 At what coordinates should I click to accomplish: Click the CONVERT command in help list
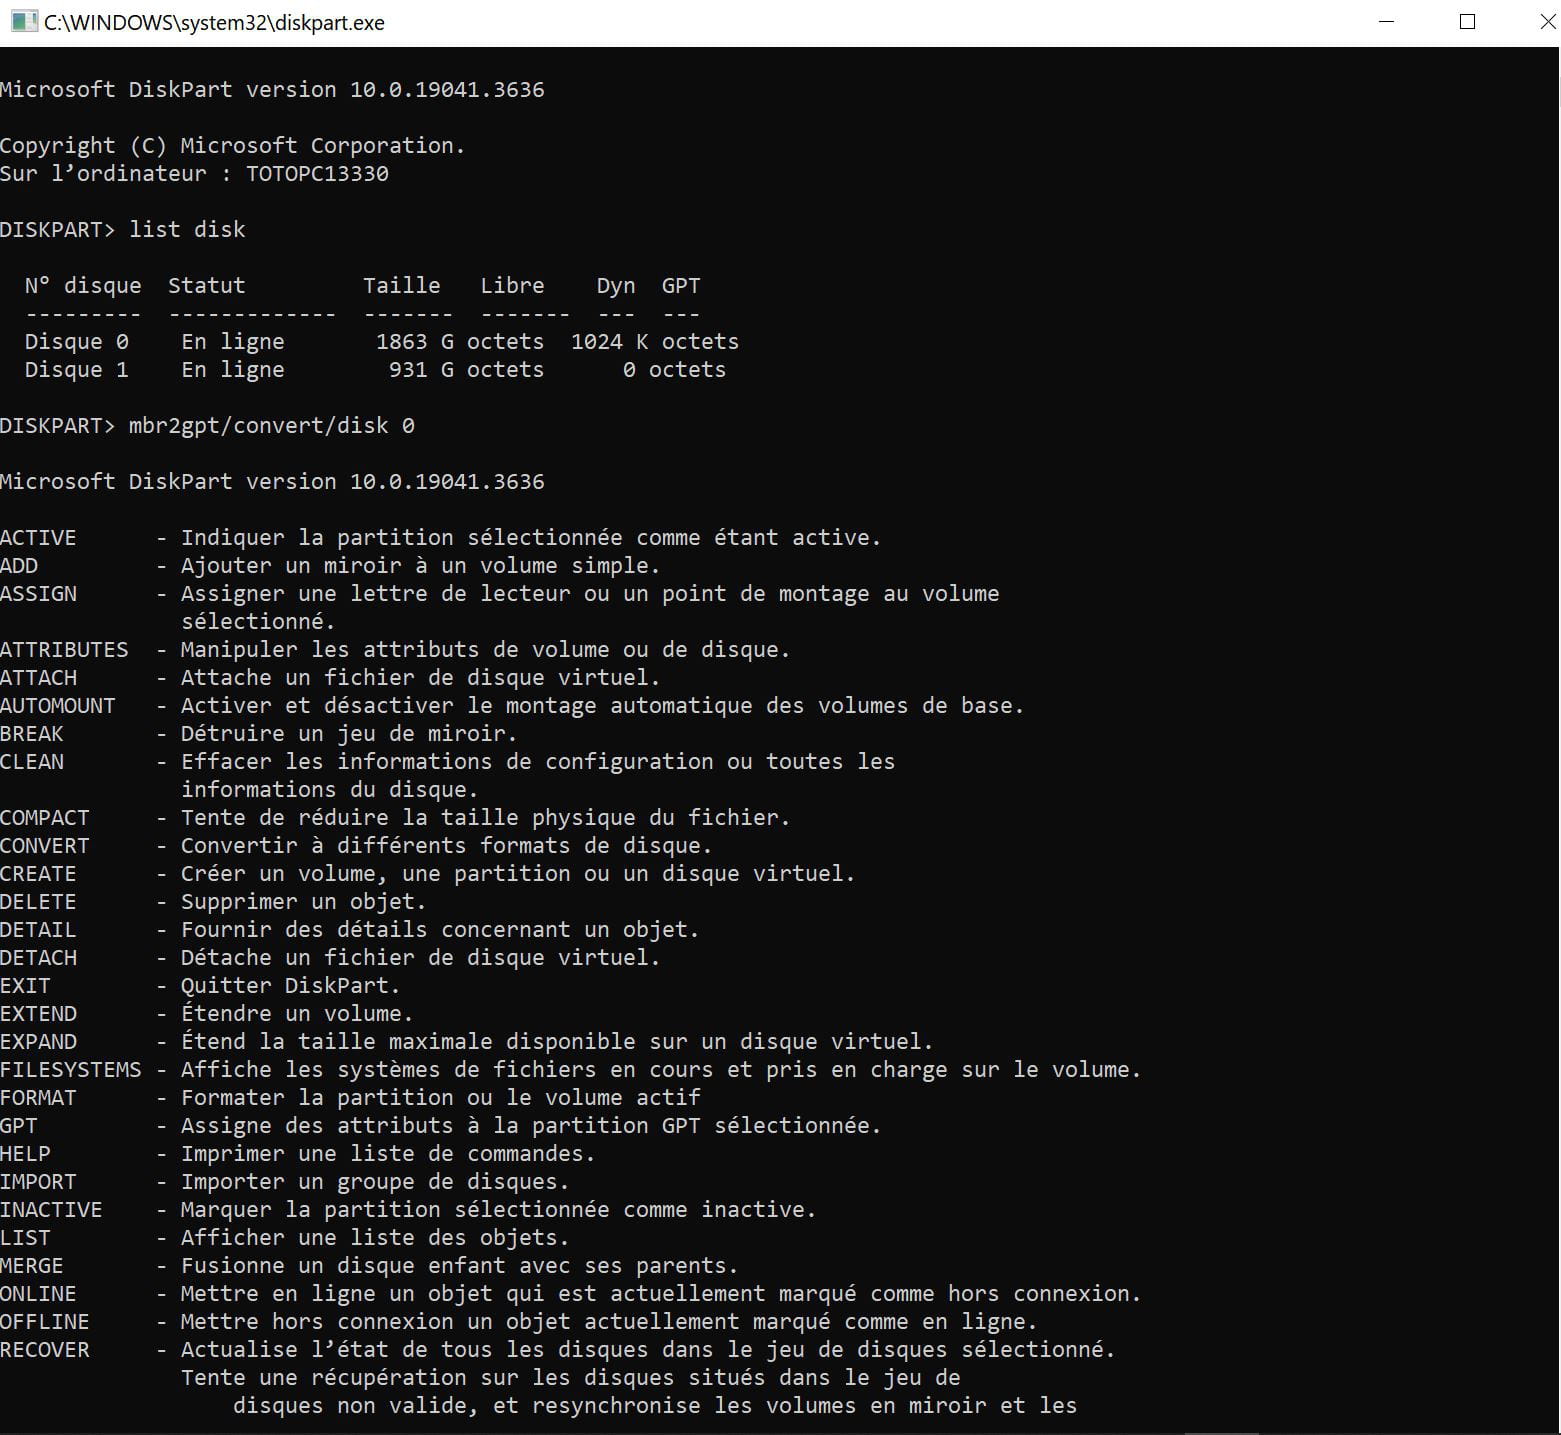click(x=45, y=846)
